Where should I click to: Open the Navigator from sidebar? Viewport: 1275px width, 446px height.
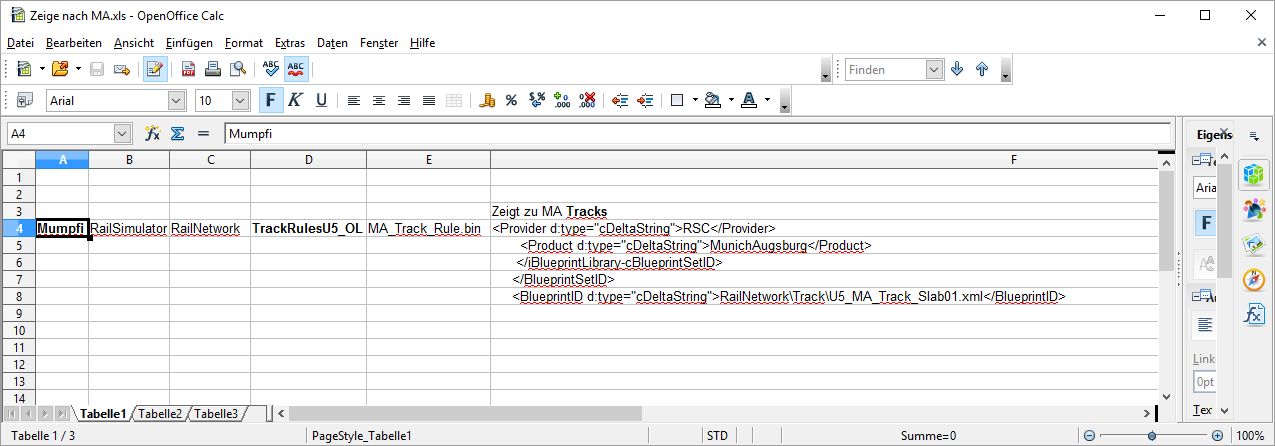coord(1254,280)
